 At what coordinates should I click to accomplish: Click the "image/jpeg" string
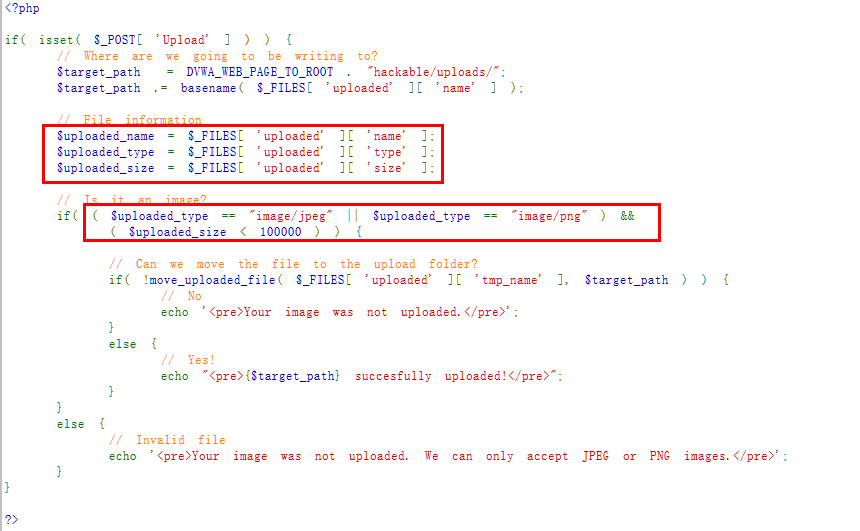coord(291,216)
